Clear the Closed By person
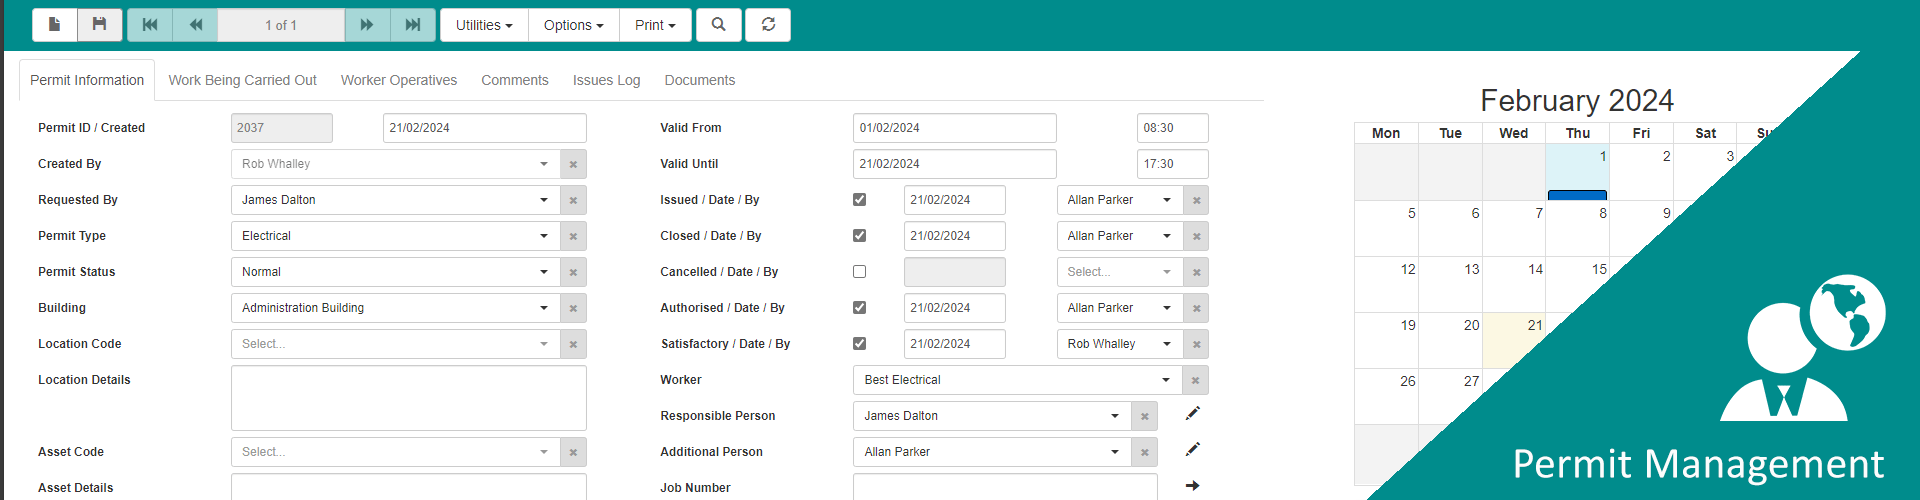The image size is (1920, 500). tap(1196, 236)
